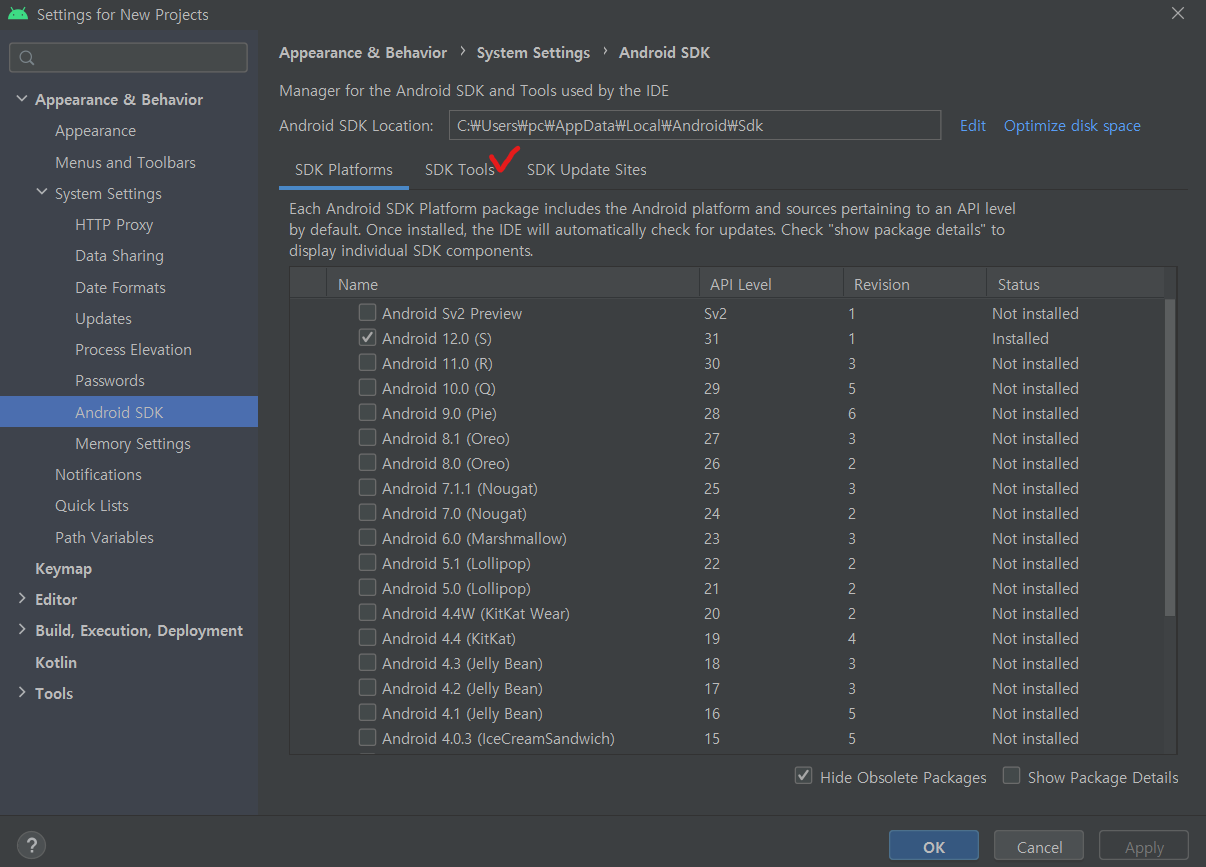
Task: Focus the settings search field
Action: click(x=128, y=58)
